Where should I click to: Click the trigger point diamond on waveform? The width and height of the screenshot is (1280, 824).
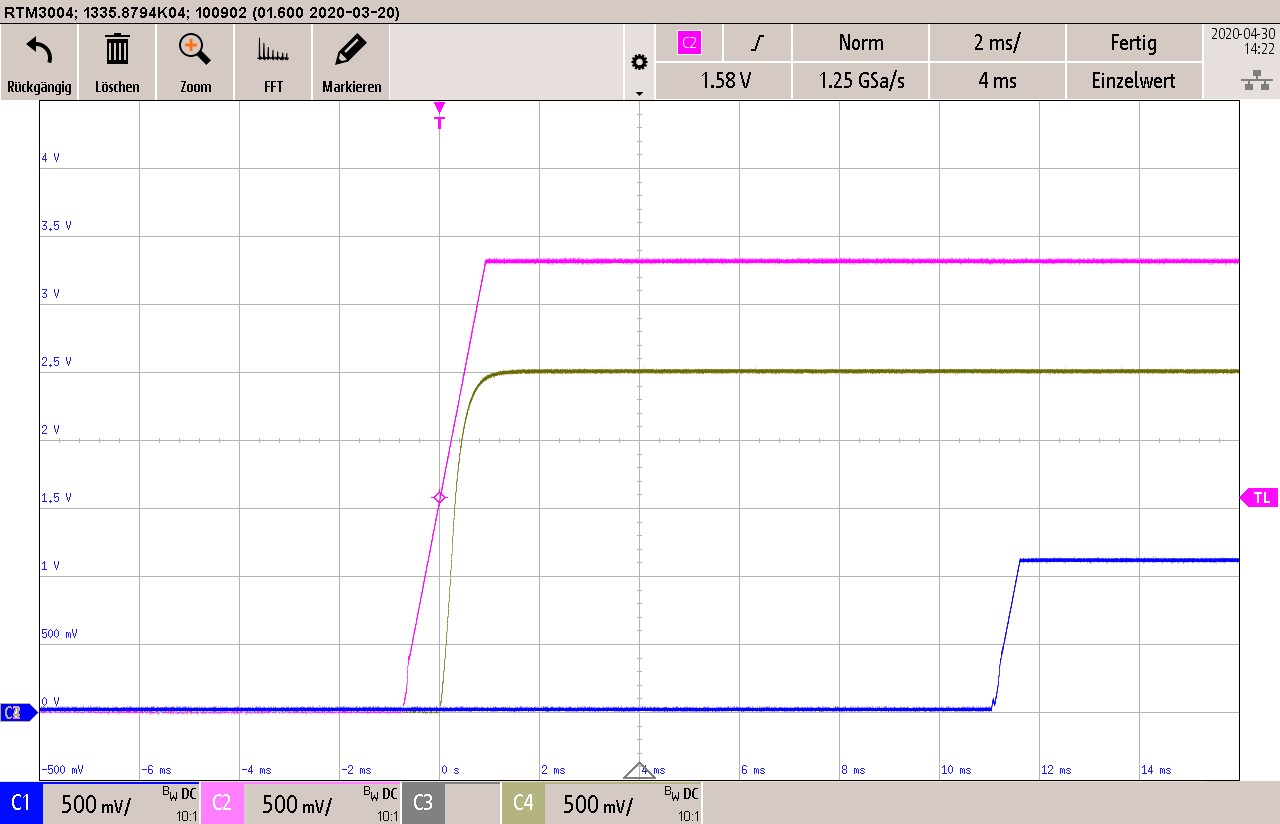point(439,497)
